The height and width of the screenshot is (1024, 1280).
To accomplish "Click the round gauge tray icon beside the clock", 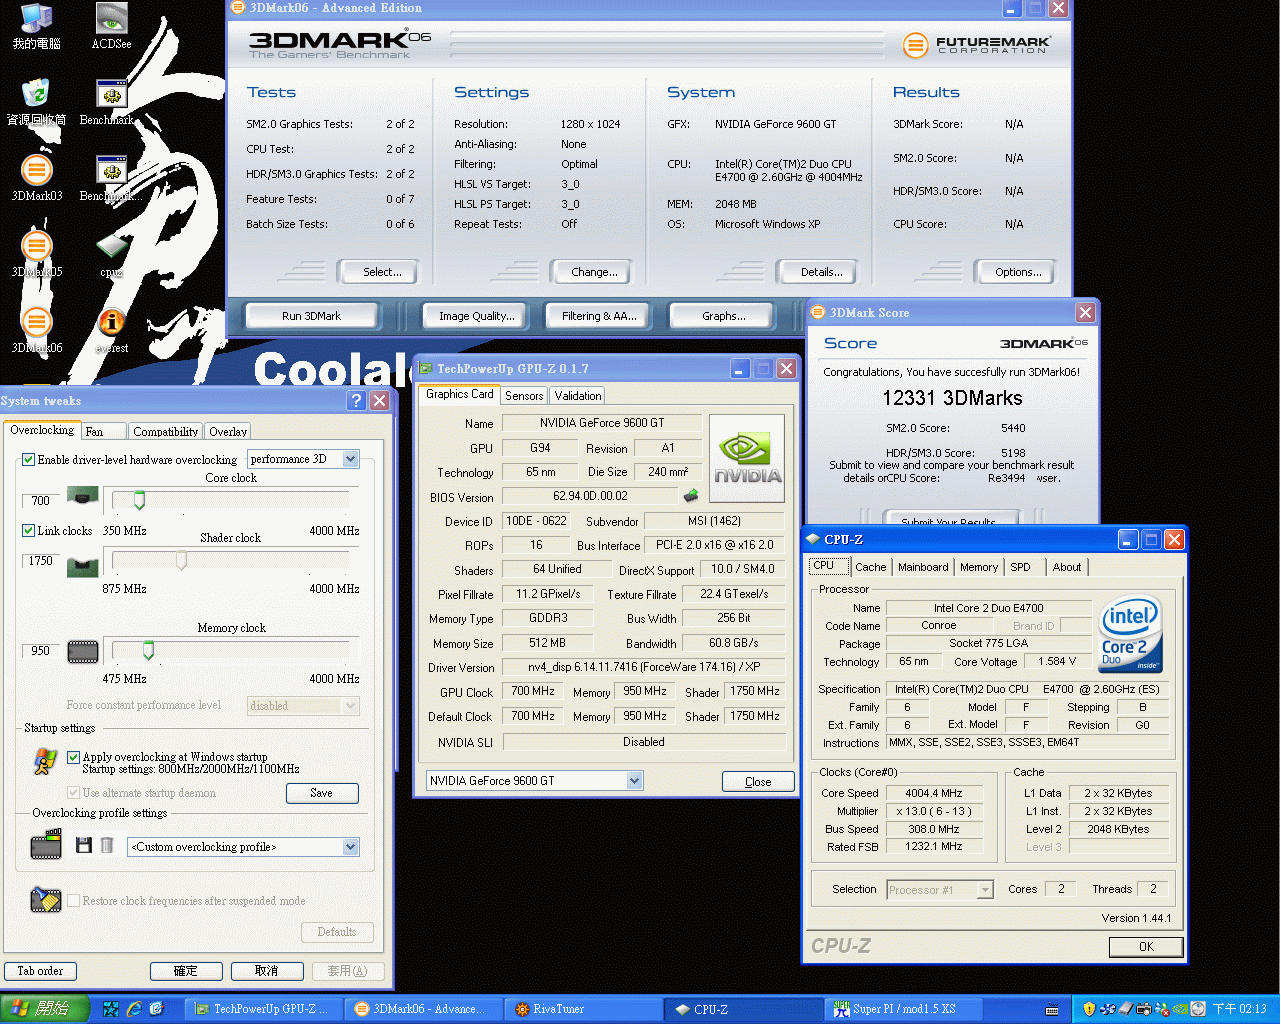I will coord(1198,1009).
